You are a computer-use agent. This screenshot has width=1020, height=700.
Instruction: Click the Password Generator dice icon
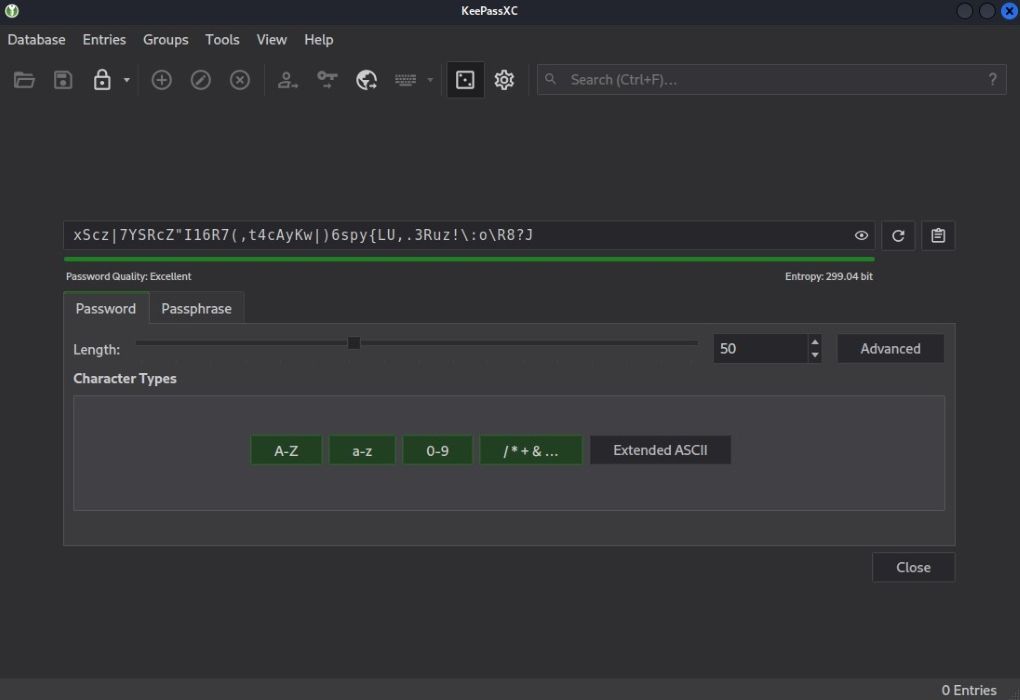pyautogui.click(x=465, y=80)
